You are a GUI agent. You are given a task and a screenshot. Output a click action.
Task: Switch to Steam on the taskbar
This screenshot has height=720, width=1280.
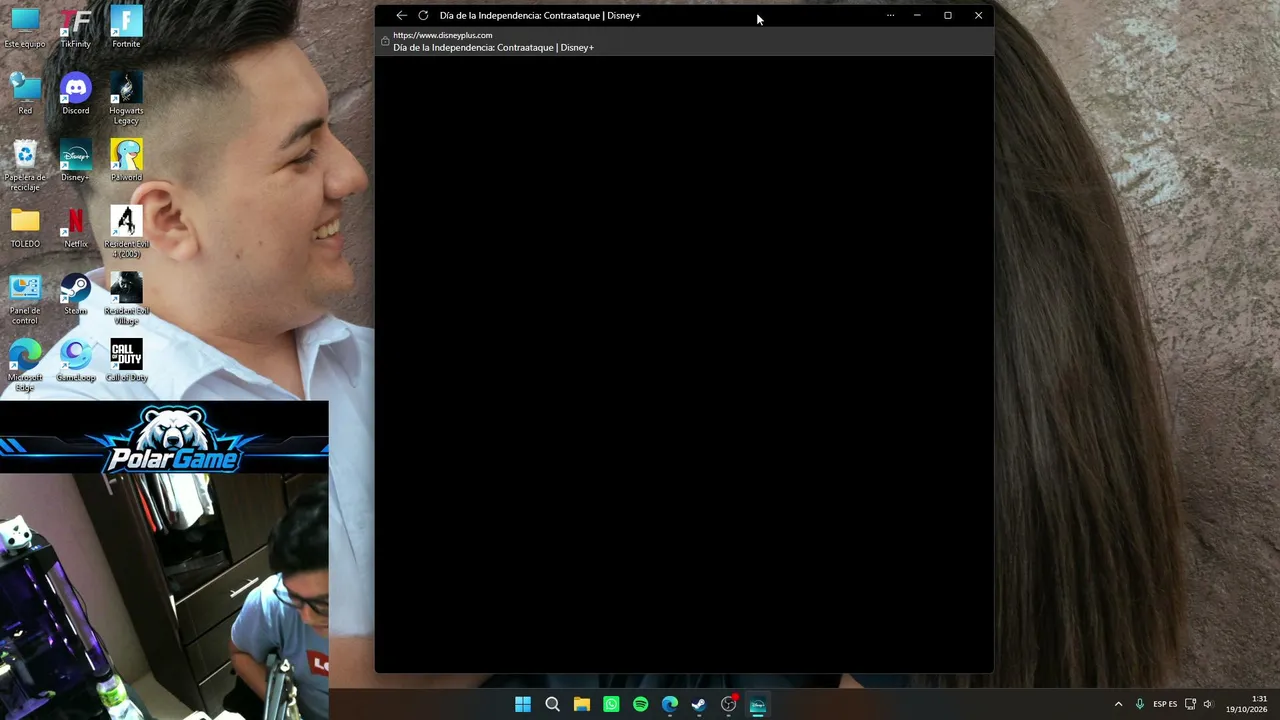click(x=699, y=705)
